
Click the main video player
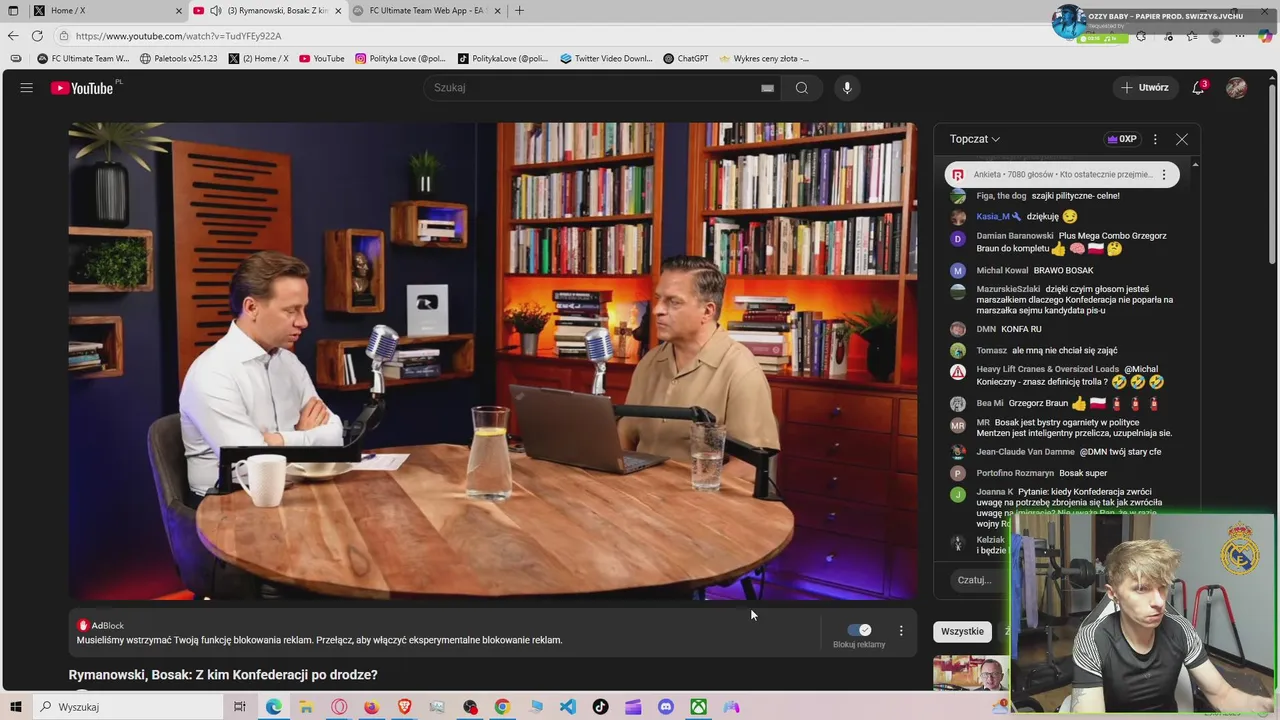click(493, 361)
